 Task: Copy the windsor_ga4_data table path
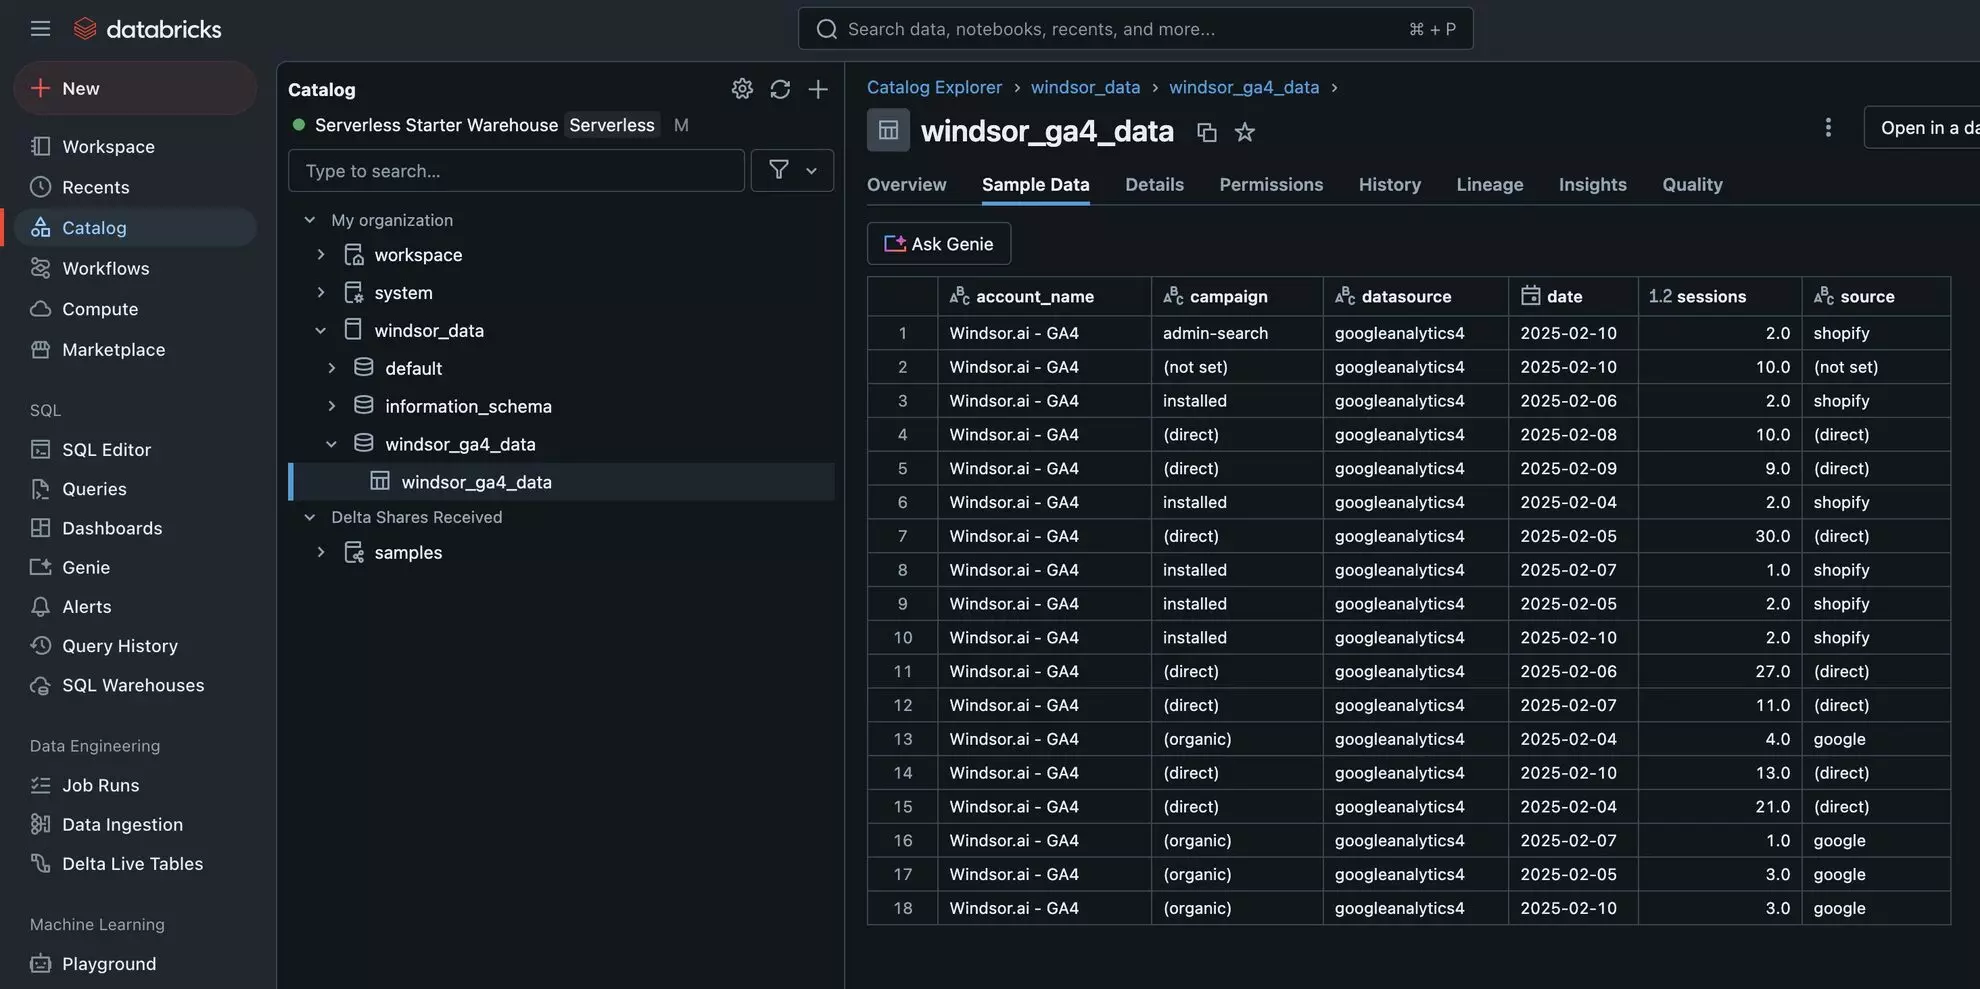[1207, 132]
